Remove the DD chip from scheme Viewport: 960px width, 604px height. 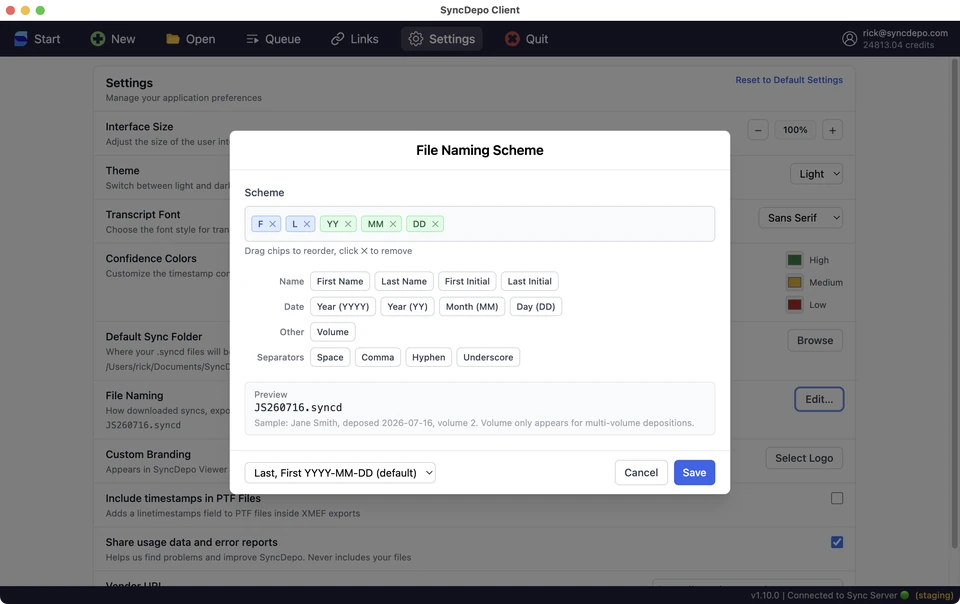pos(435,224)
